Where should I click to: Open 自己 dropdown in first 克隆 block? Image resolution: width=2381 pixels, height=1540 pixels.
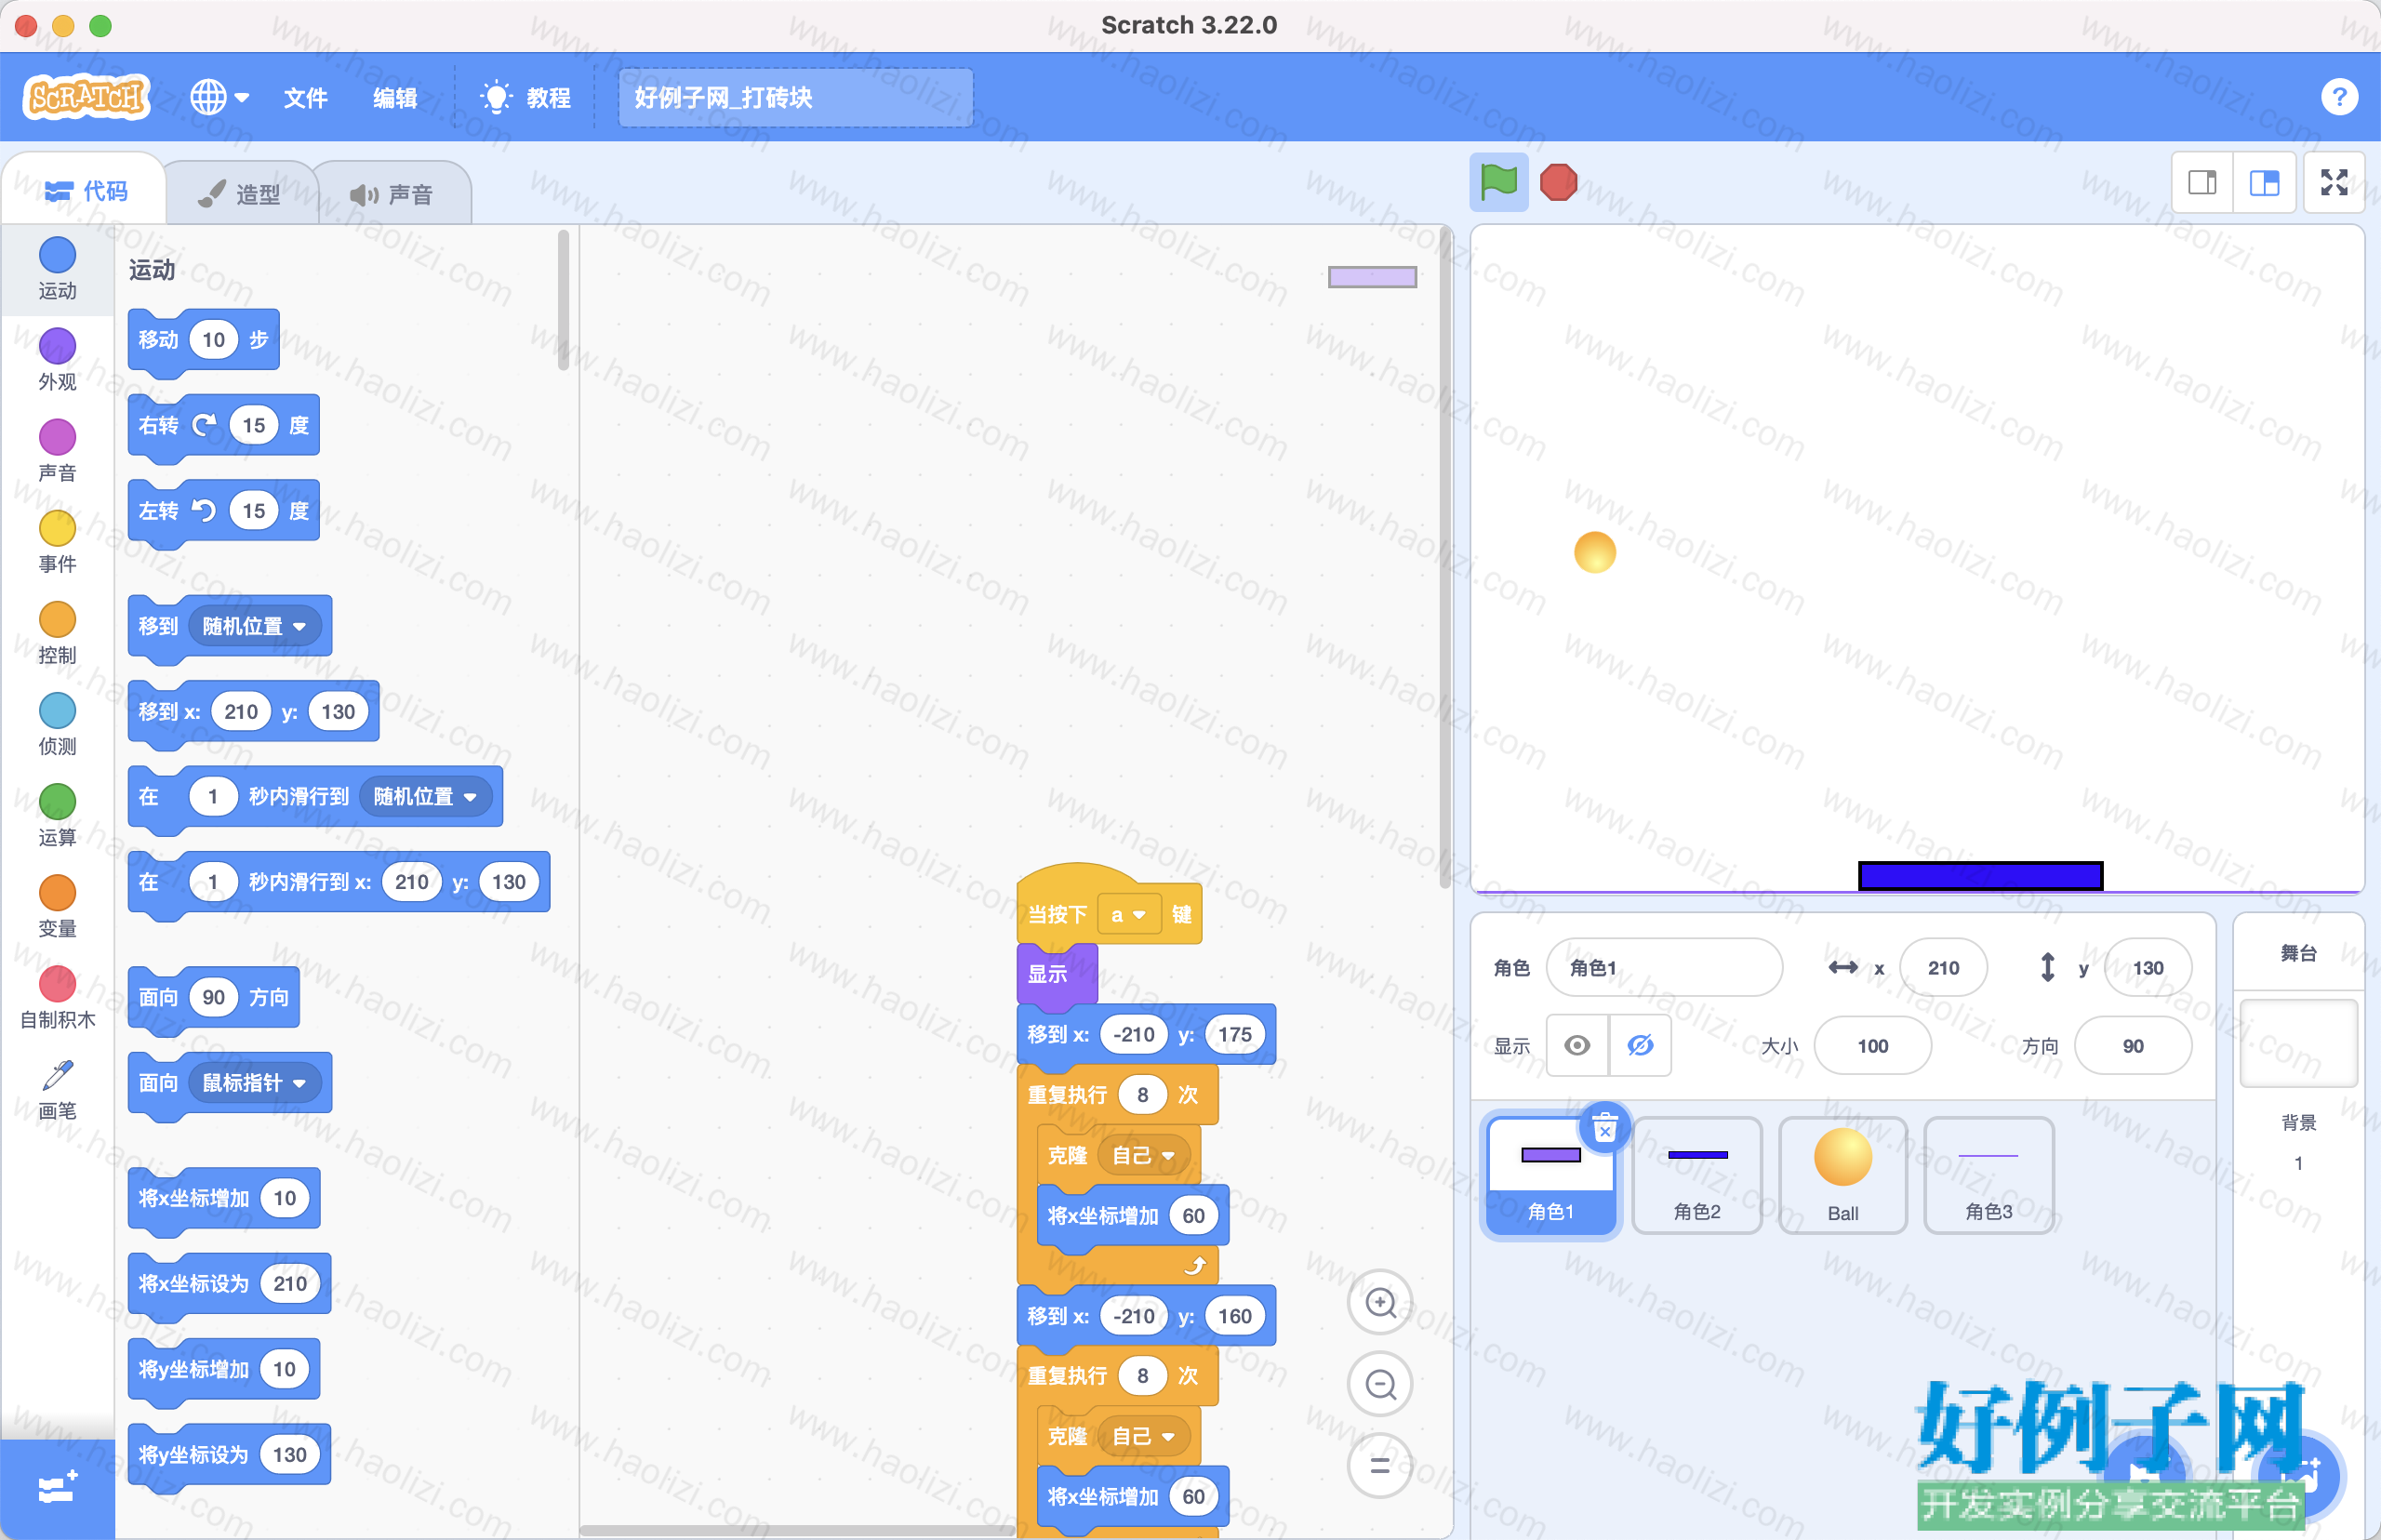click(1143, 1155)
